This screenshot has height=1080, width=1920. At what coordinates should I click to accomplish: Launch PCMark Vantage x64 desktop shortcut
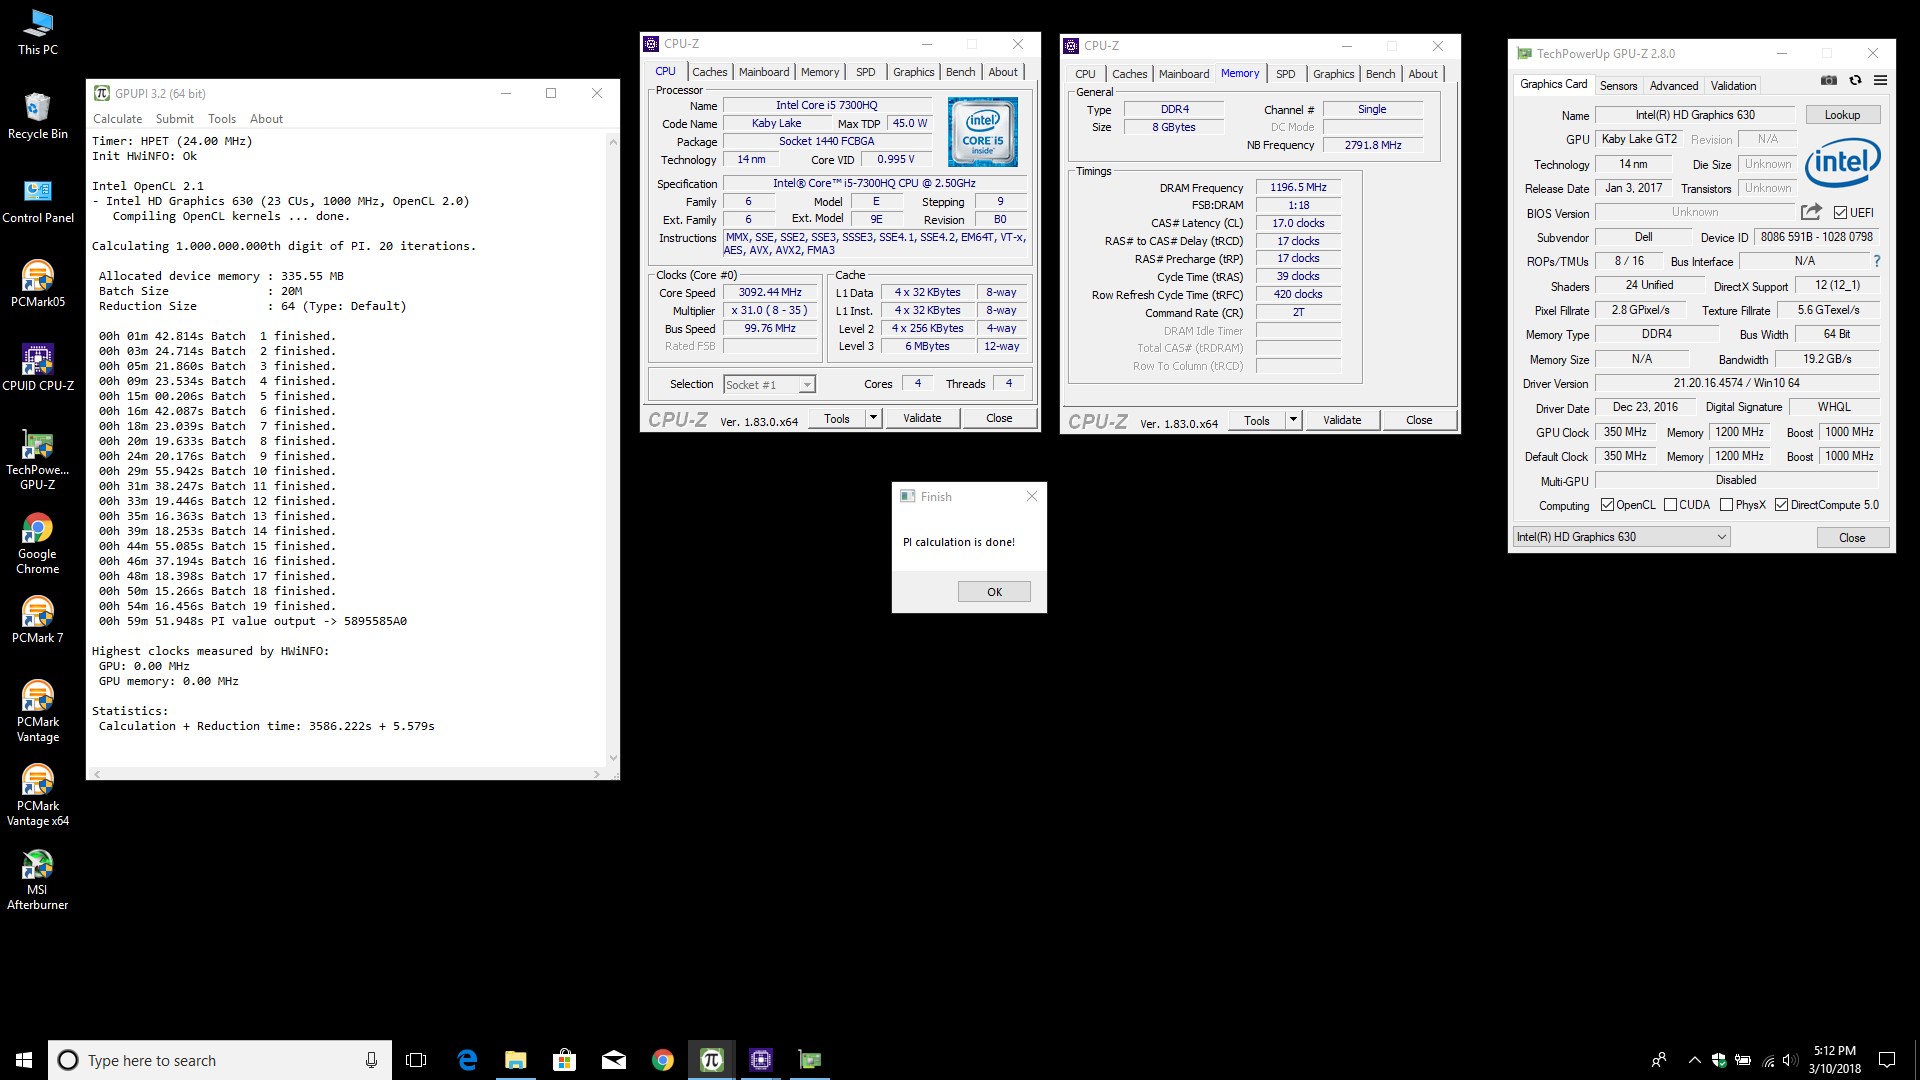[38, 796]
